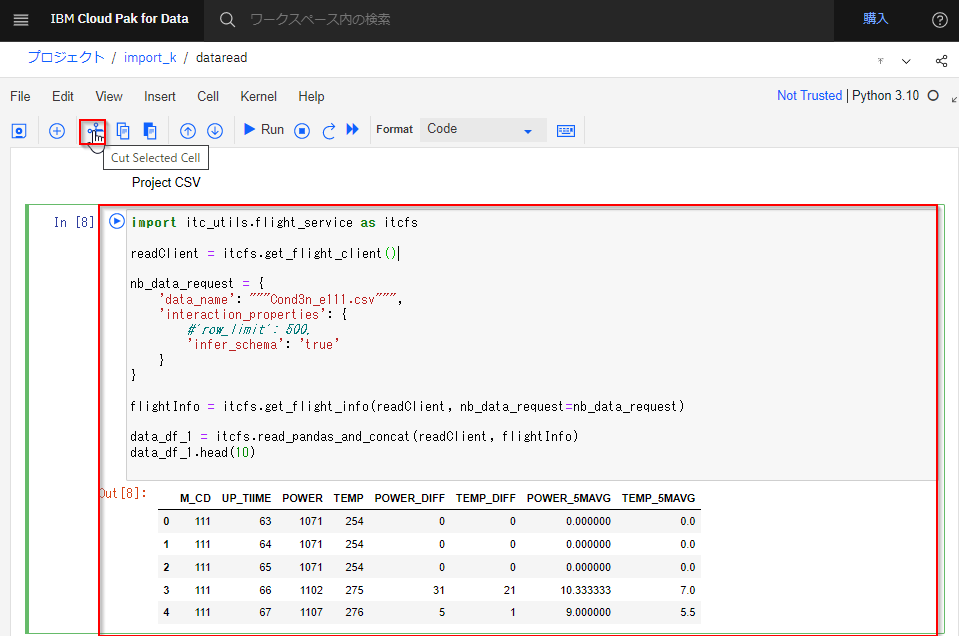Click the Out[8] output prompt
The width and height of the screenshot is (959, 636).
coord(123,493)
